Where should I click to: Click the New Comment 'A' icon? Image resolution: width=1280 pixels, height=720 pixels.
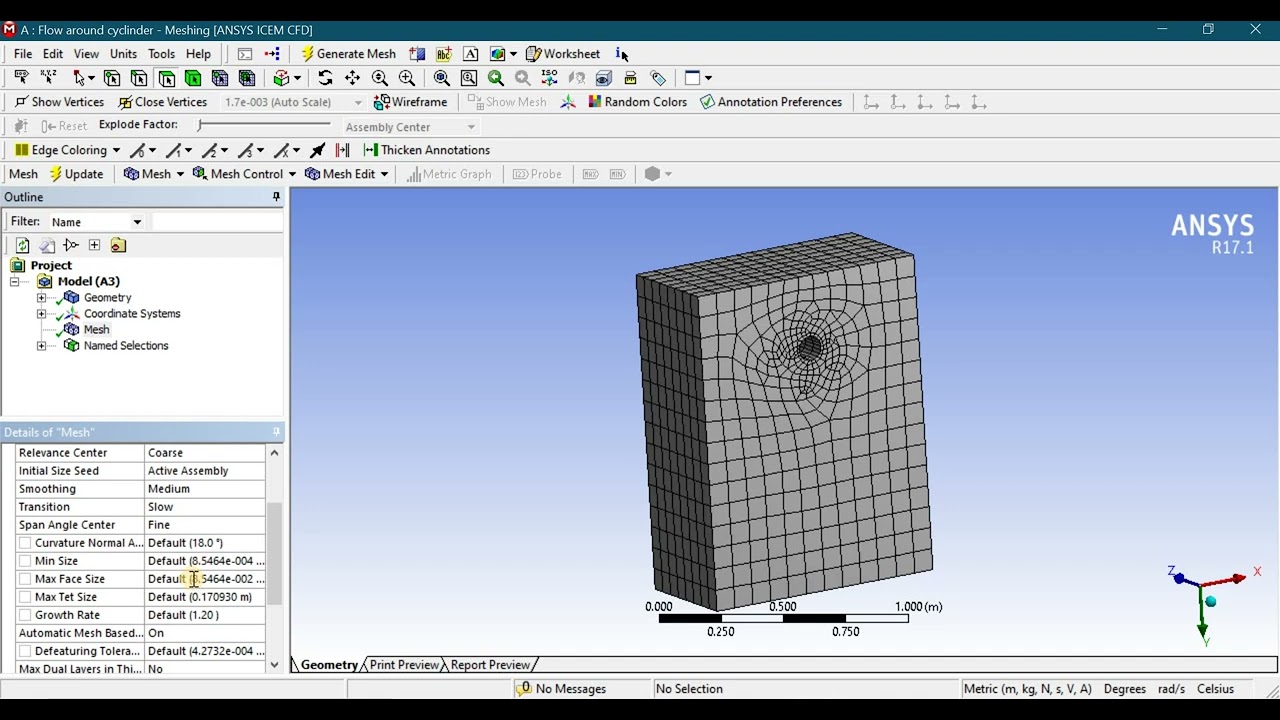coord(470,54)
